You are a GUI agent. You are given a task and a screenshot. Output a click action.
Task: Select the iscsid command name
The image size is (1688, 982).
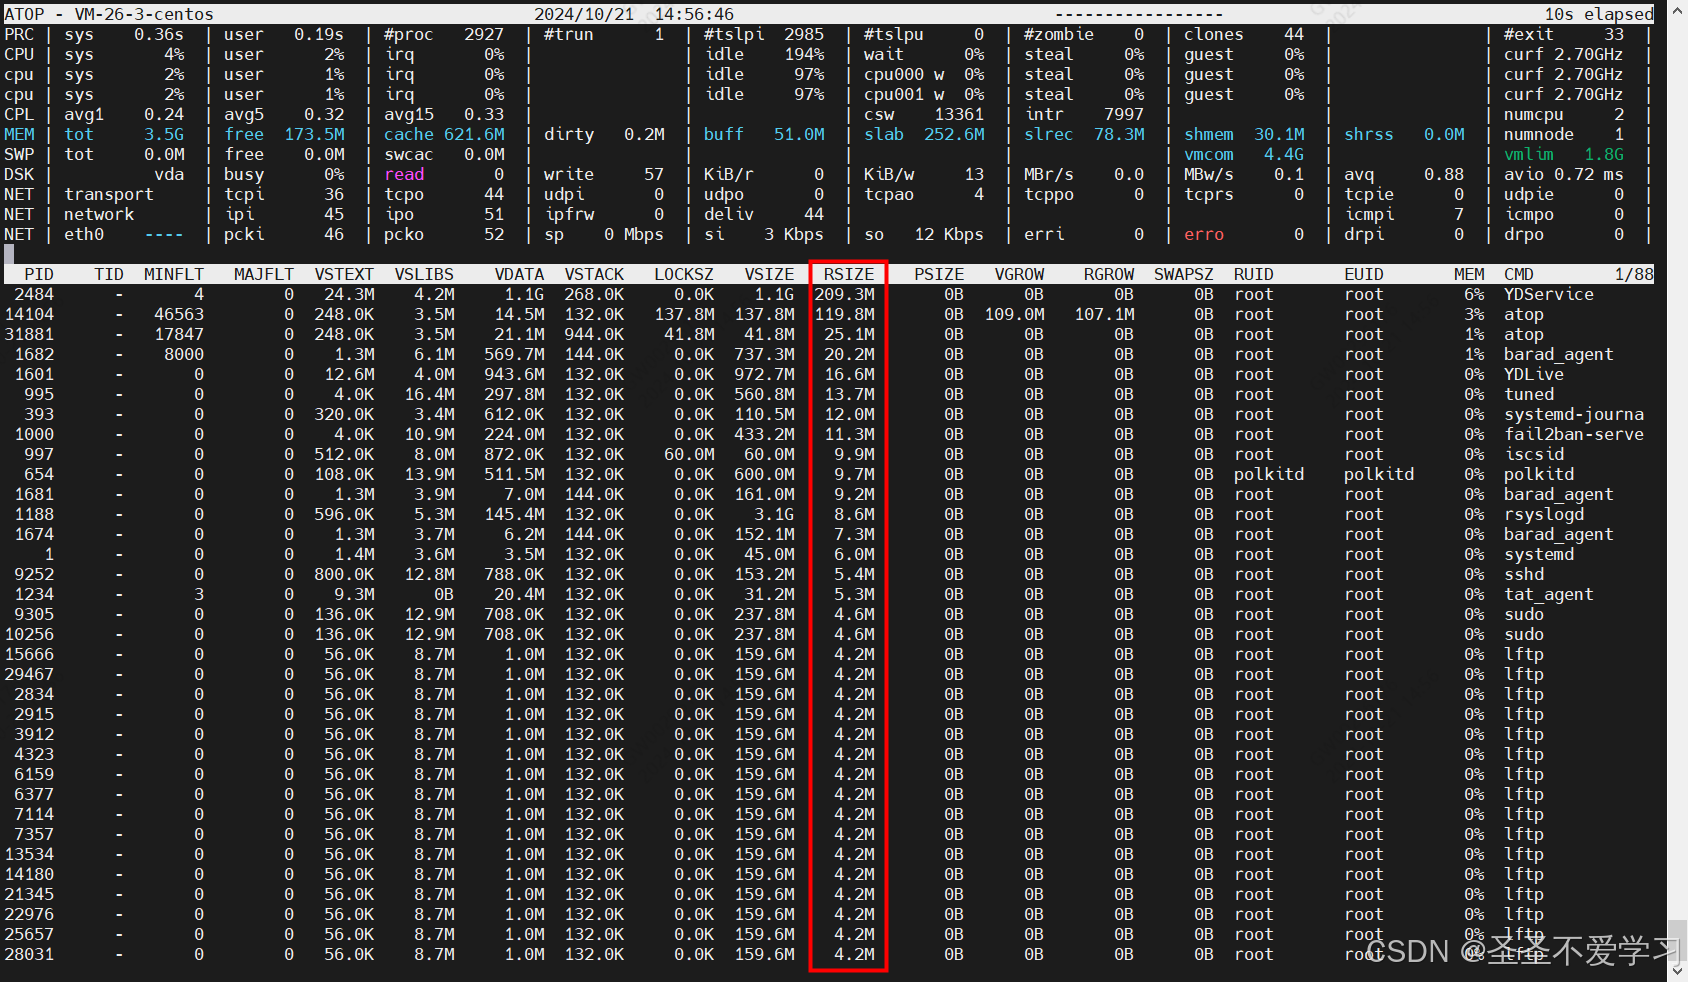click(x=1534, y=454)
